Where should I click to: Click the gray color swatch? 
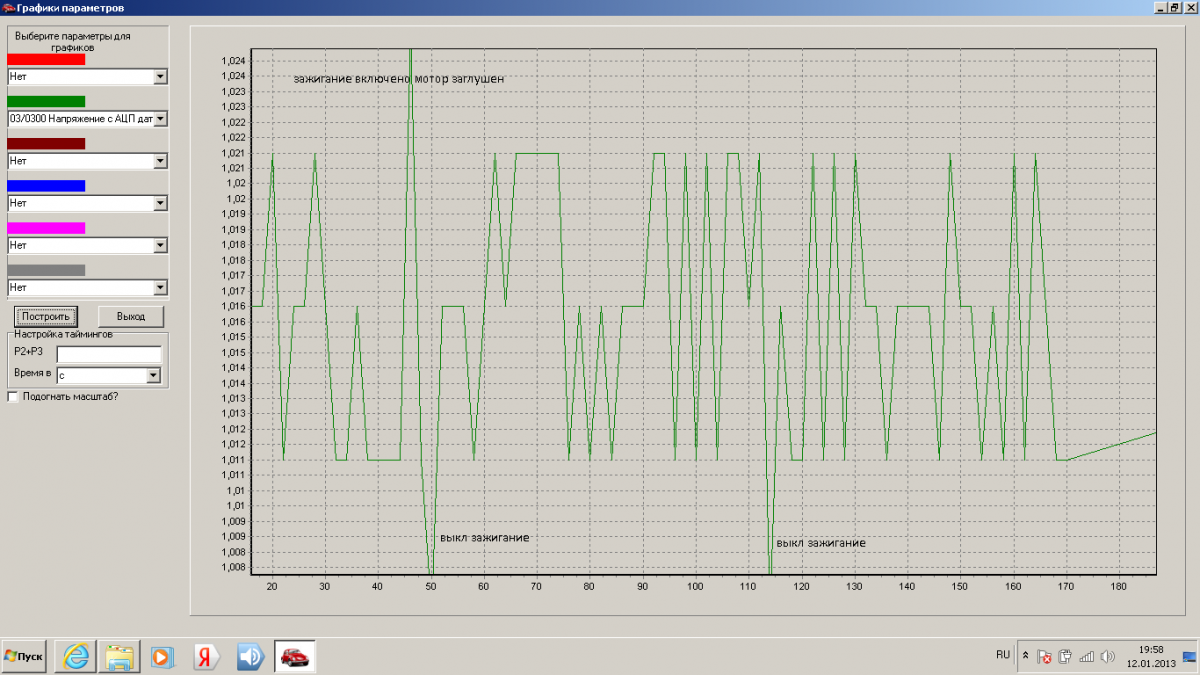[x=46, y=270]
